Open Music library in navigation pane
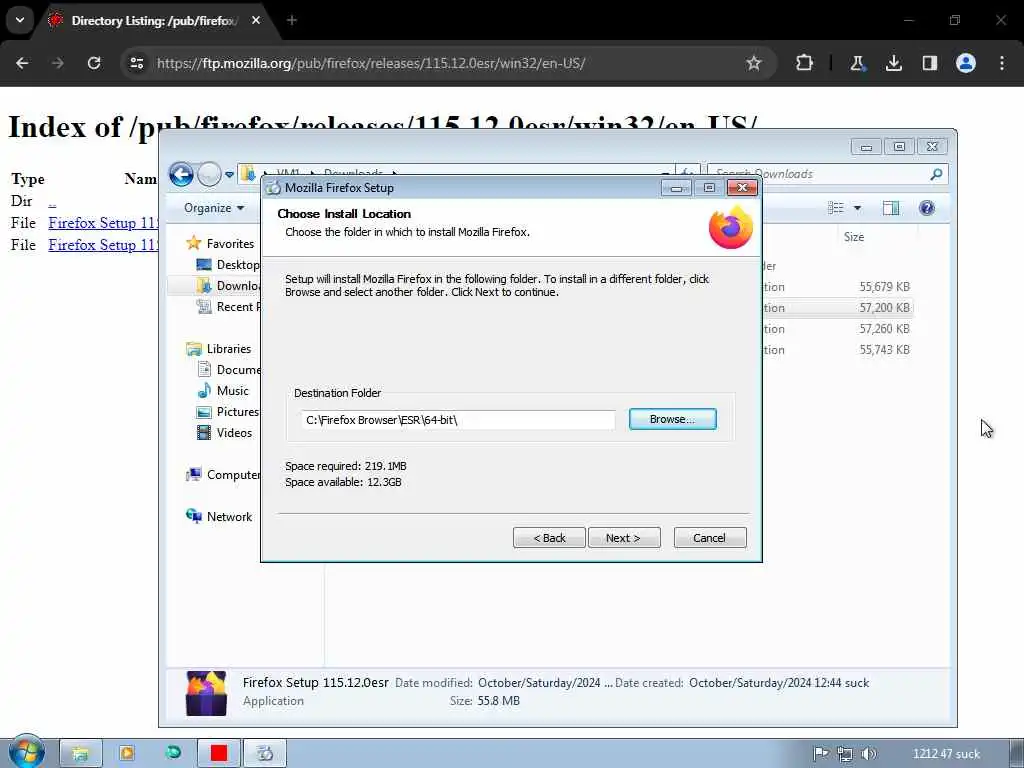Viewport: 1024px width, 768px height. point(223,391)
